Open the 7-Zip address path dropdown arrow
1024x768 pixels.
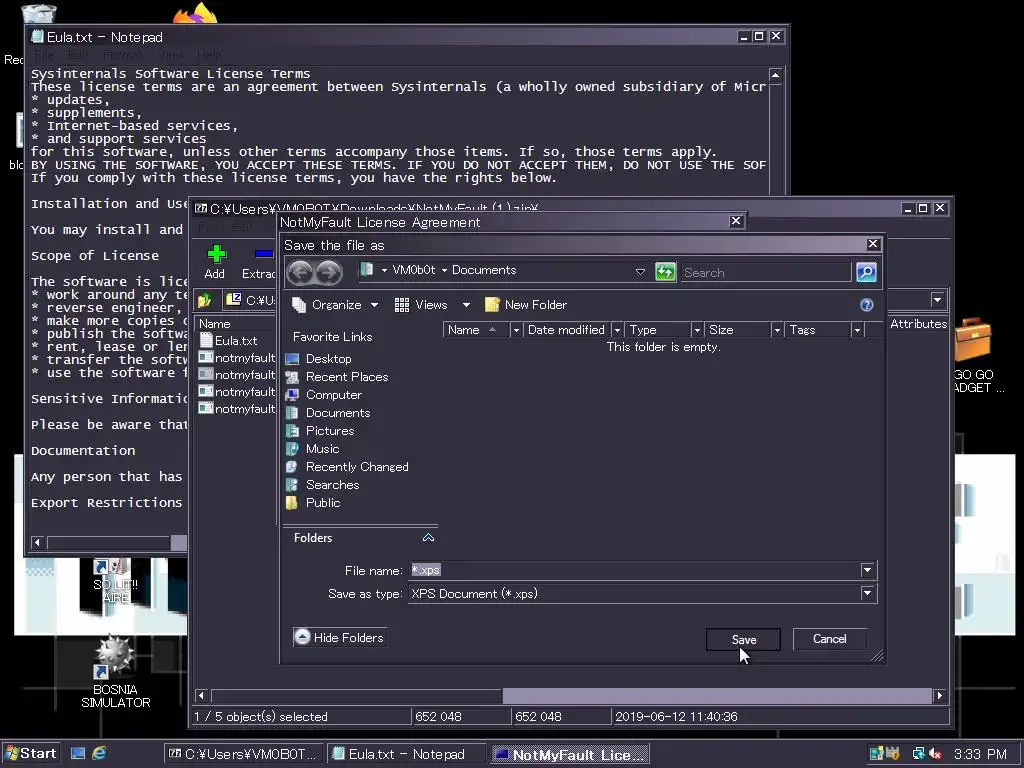point(937,300)
